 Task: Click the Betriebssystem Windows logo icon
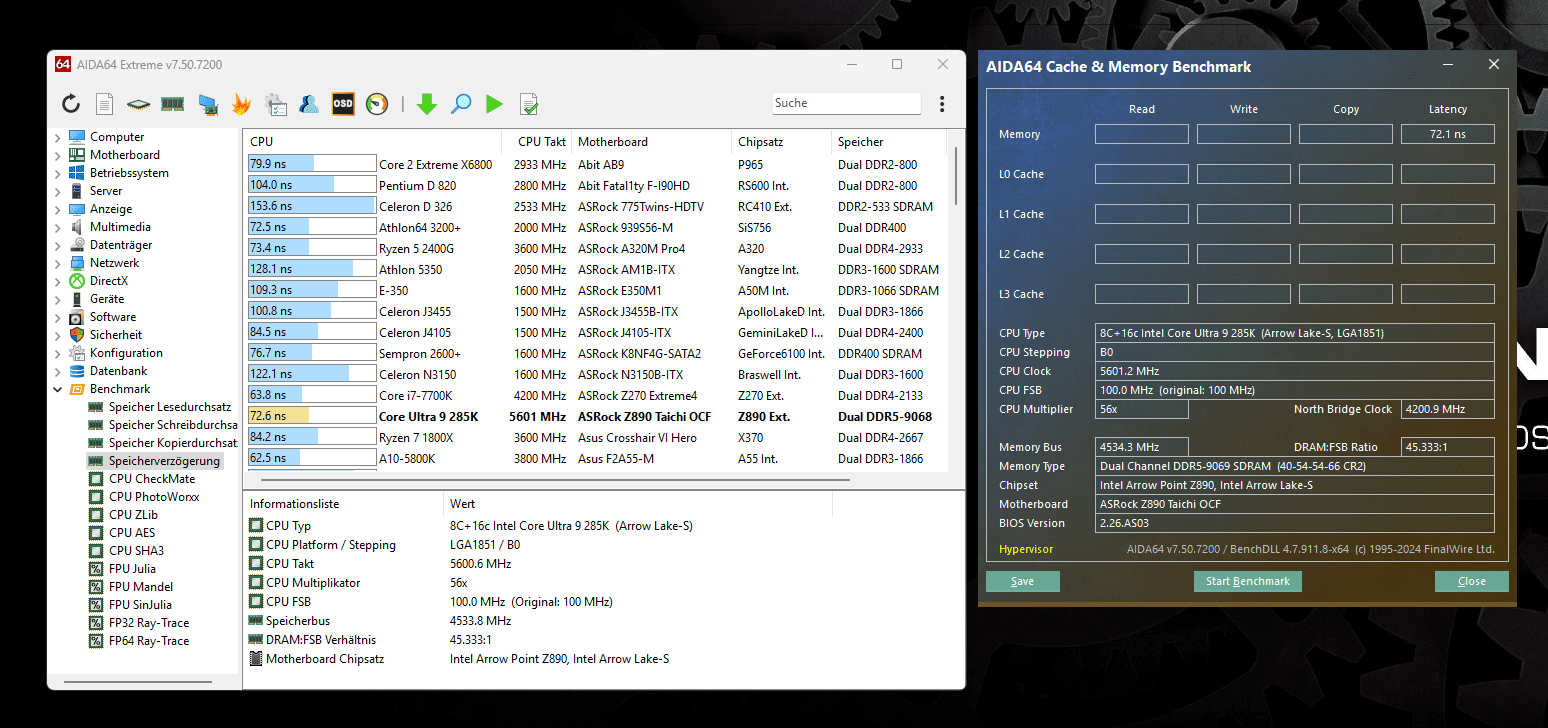point(77,173)
